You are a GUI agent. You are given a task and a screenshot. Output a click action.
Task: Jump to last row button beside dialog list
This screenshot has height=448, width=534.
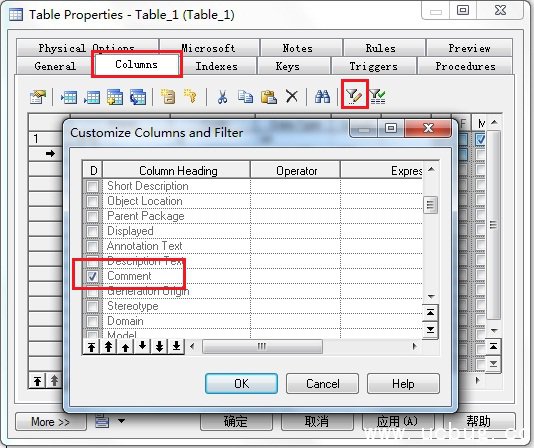tap(430, 330)
